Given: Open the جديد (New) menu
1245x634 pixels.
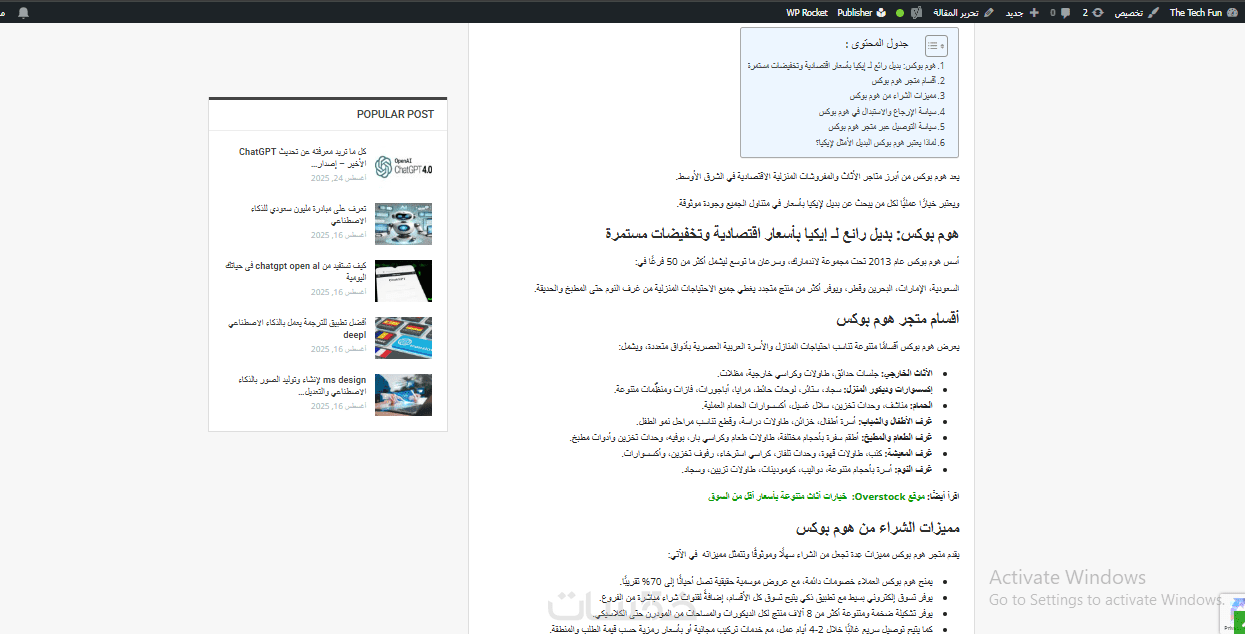Looking at the screenshot, I should [x=1020, y=12].
